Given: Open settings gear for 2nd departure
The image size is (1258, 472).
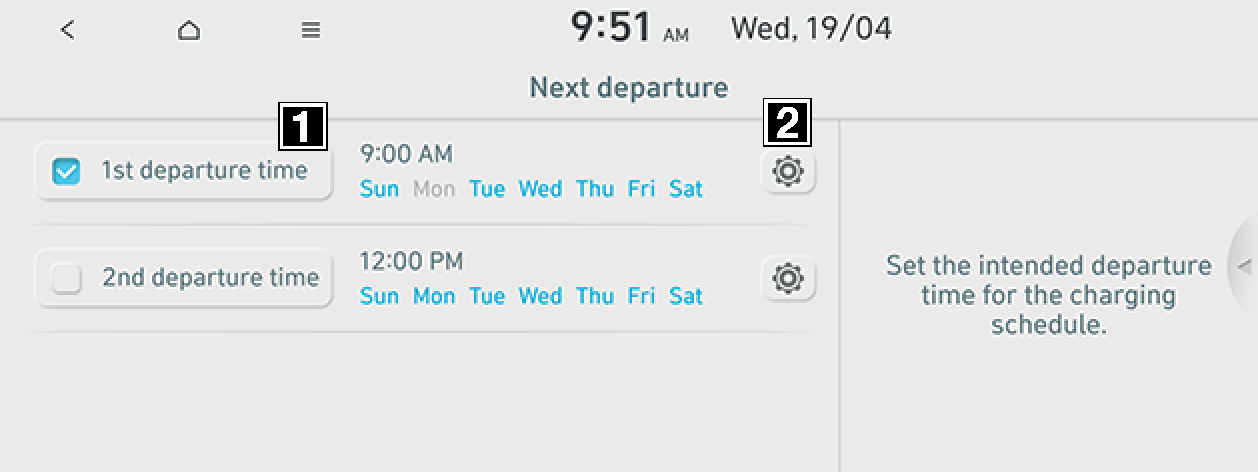Looking at the screenshot, I should 788,279.
